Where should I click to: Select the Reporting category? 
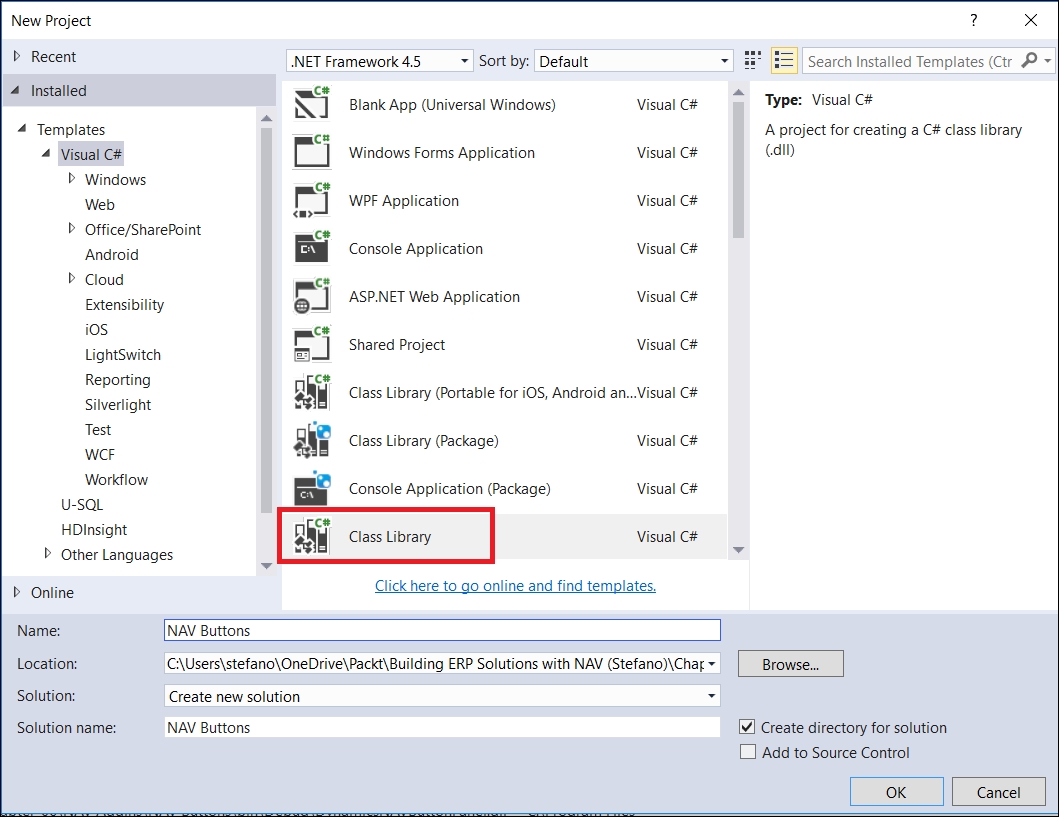tap(118, 379)
